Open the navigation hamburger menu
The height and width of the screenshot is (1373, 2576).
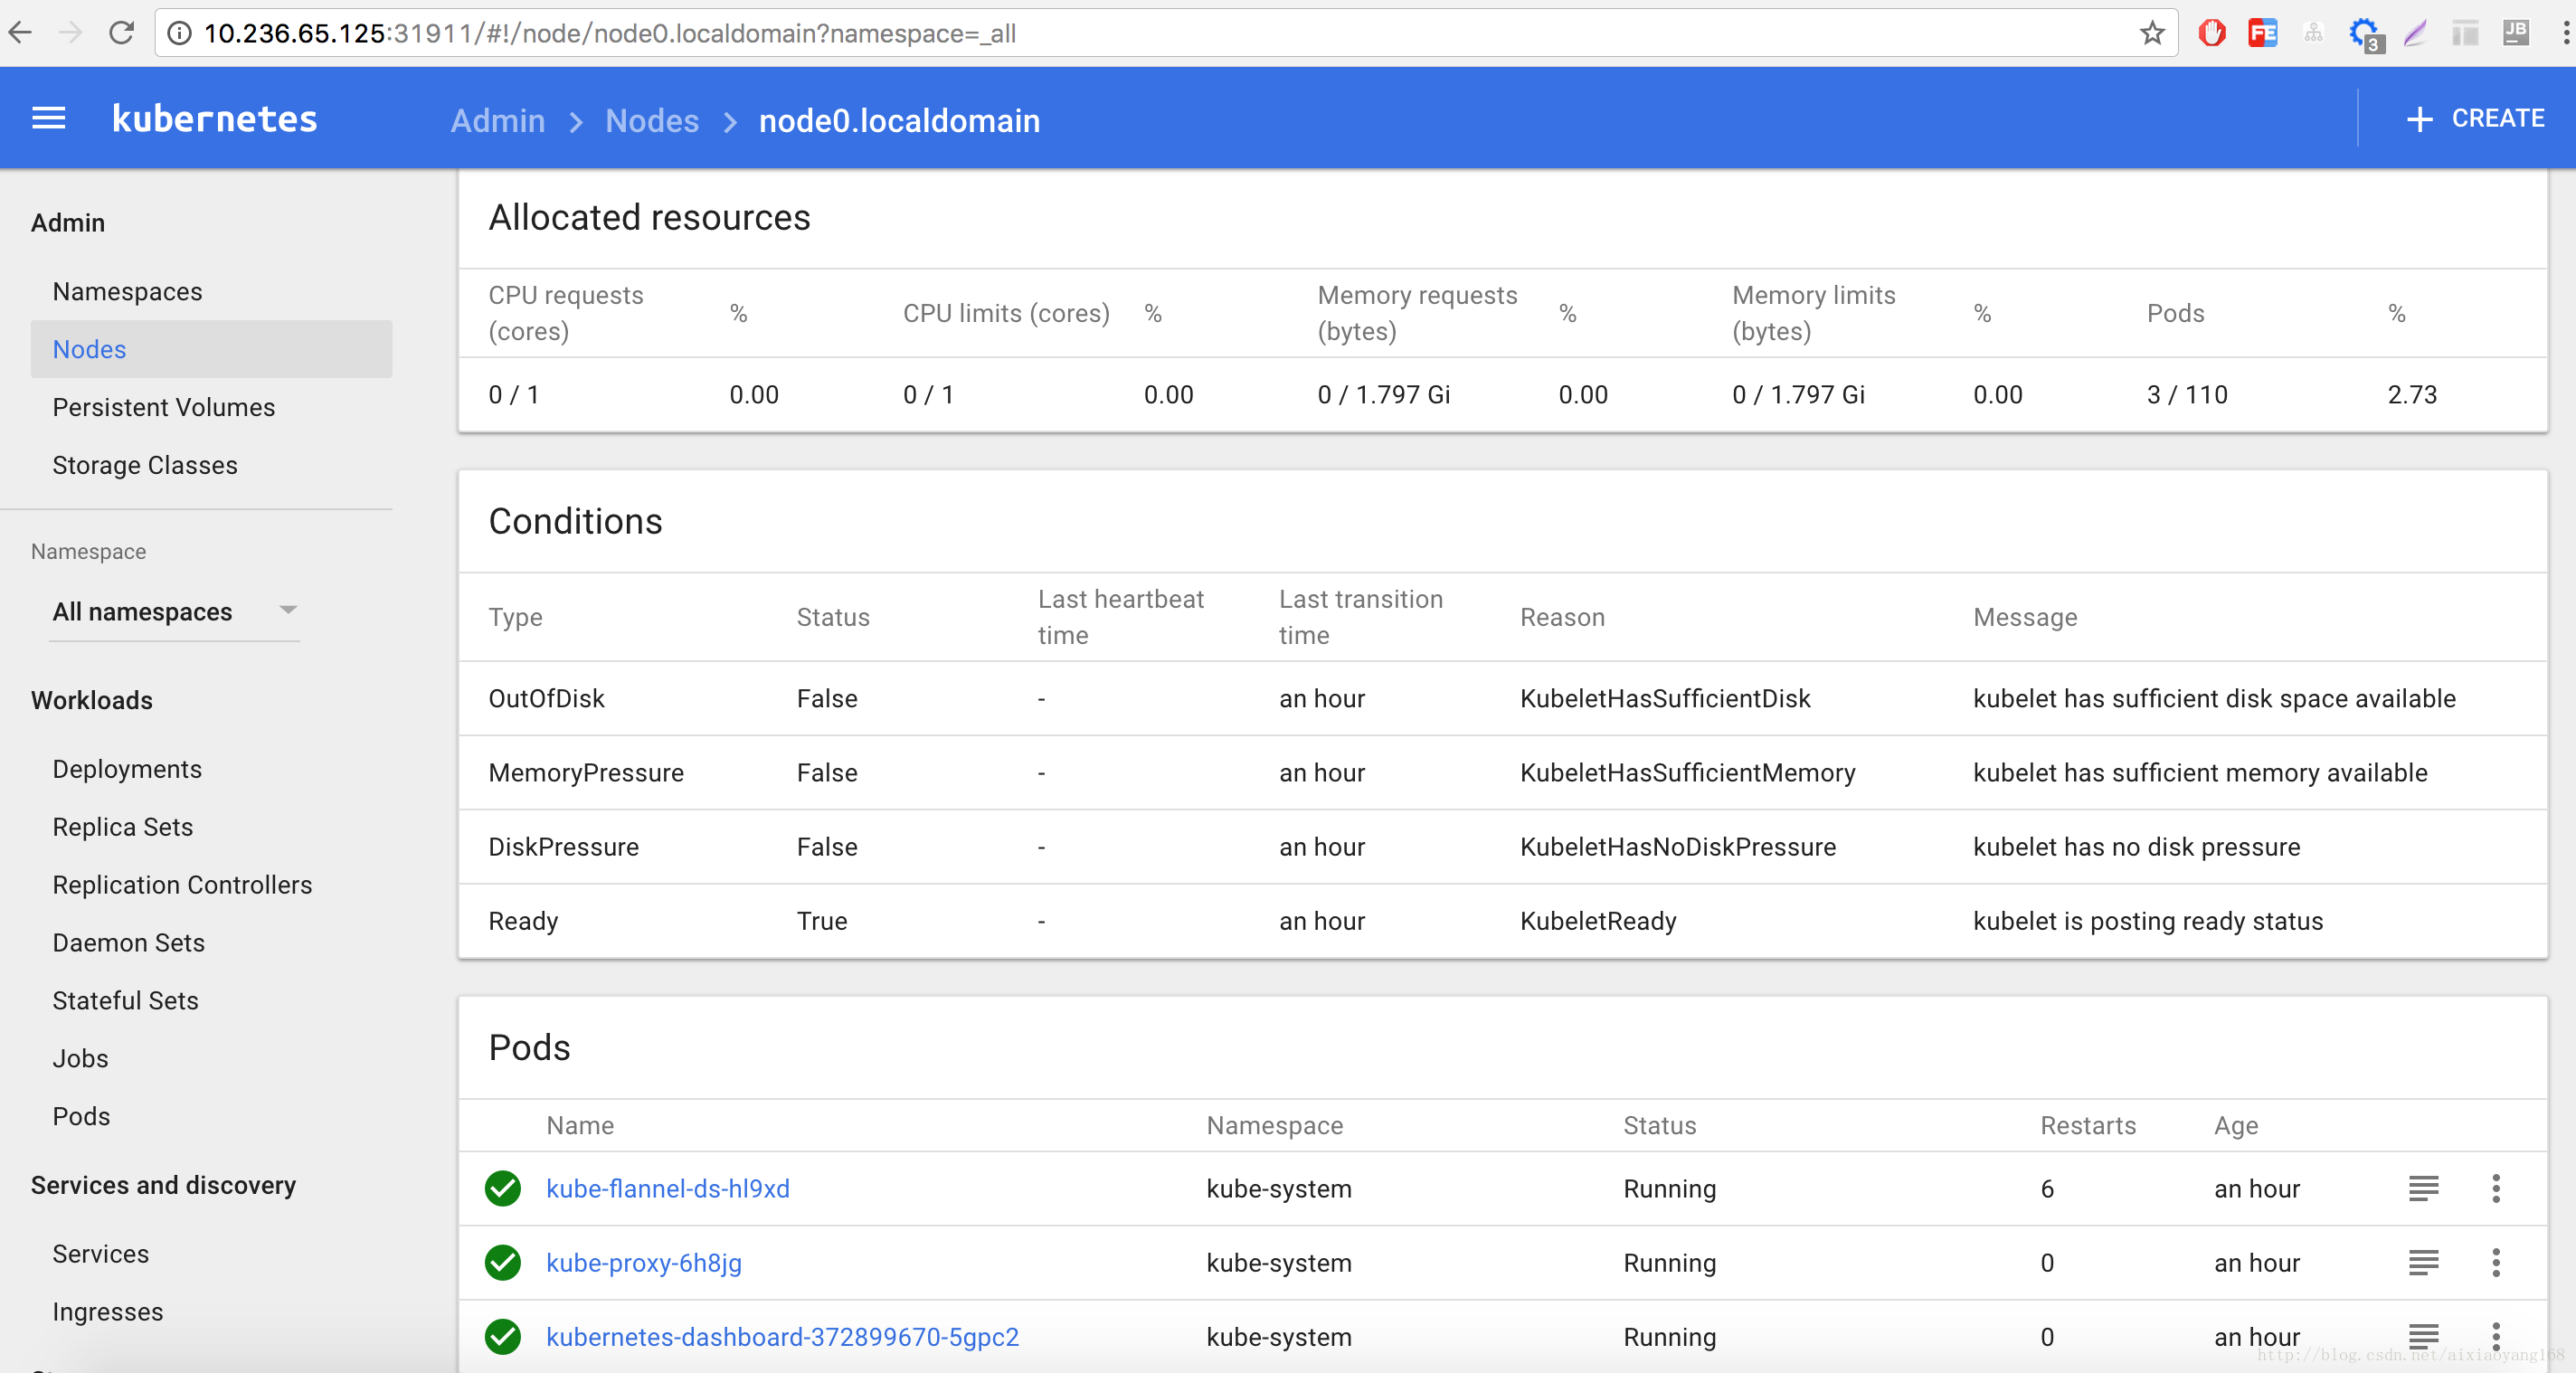click(47, 117)
